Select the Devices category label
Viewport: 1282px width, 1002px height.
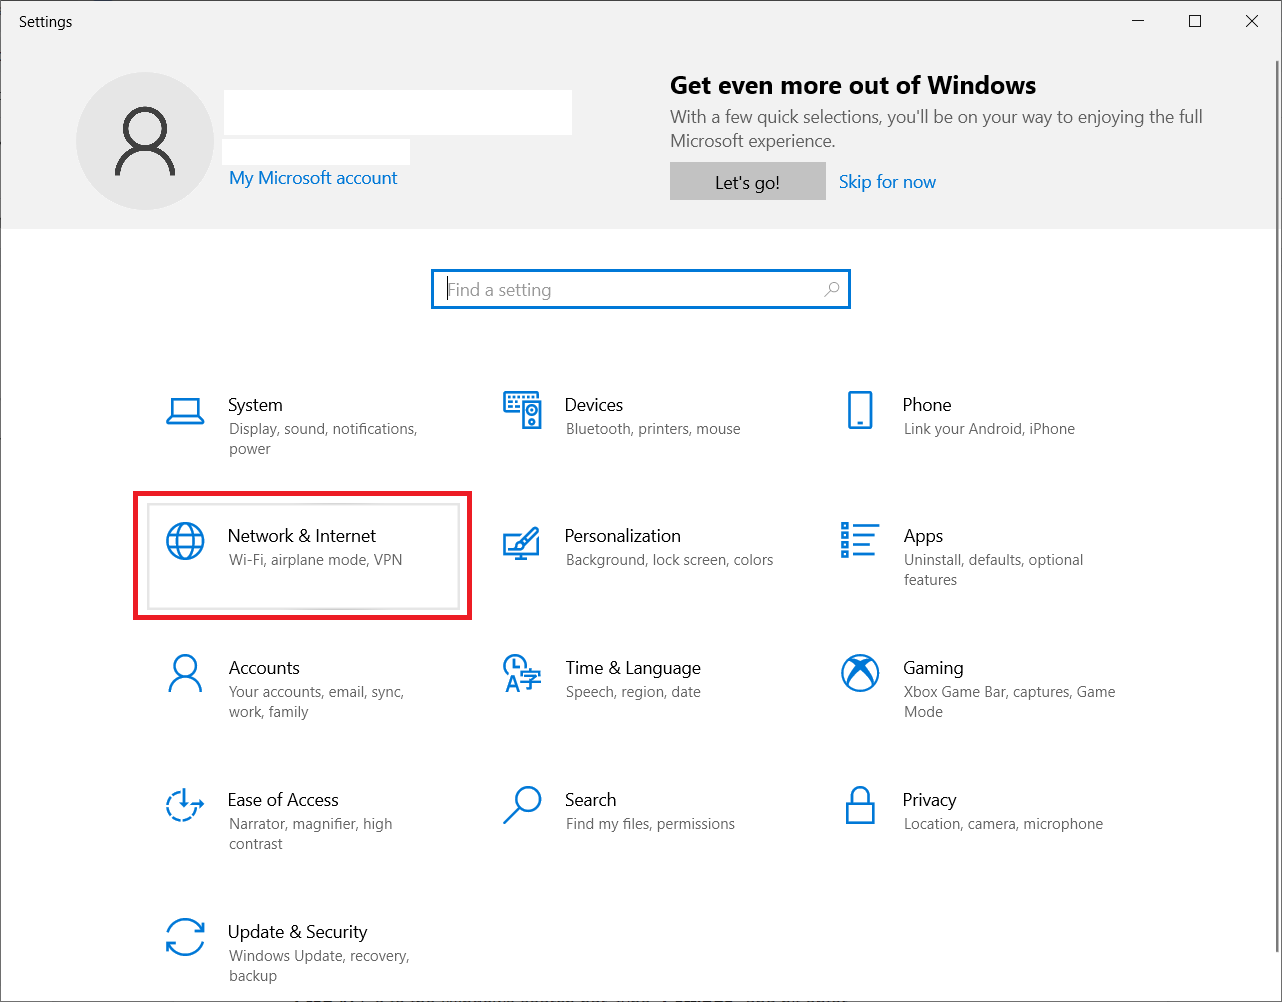tap(594, 405)
